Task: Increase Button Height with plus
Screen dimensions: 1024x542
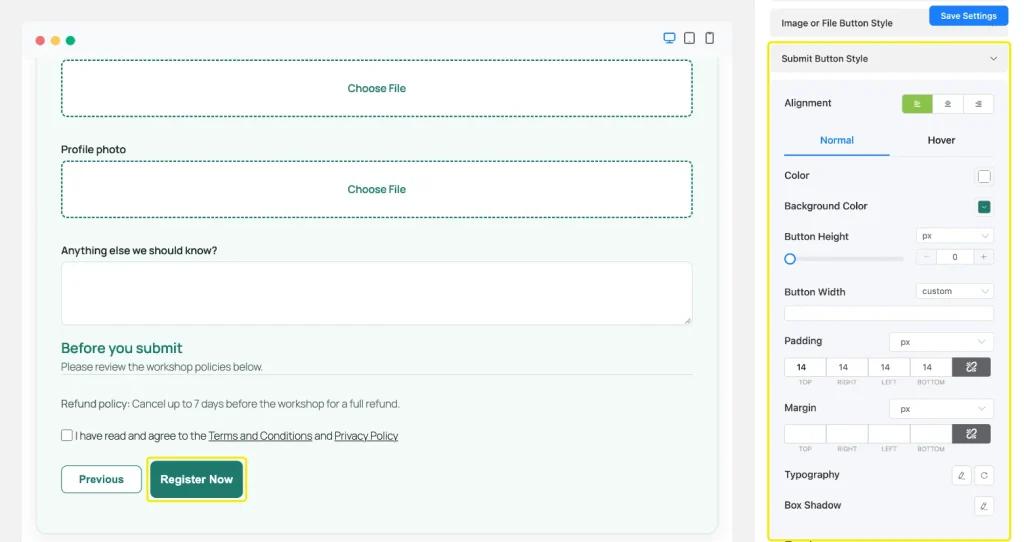Action: pyautogui.click(x=984, y=257)
